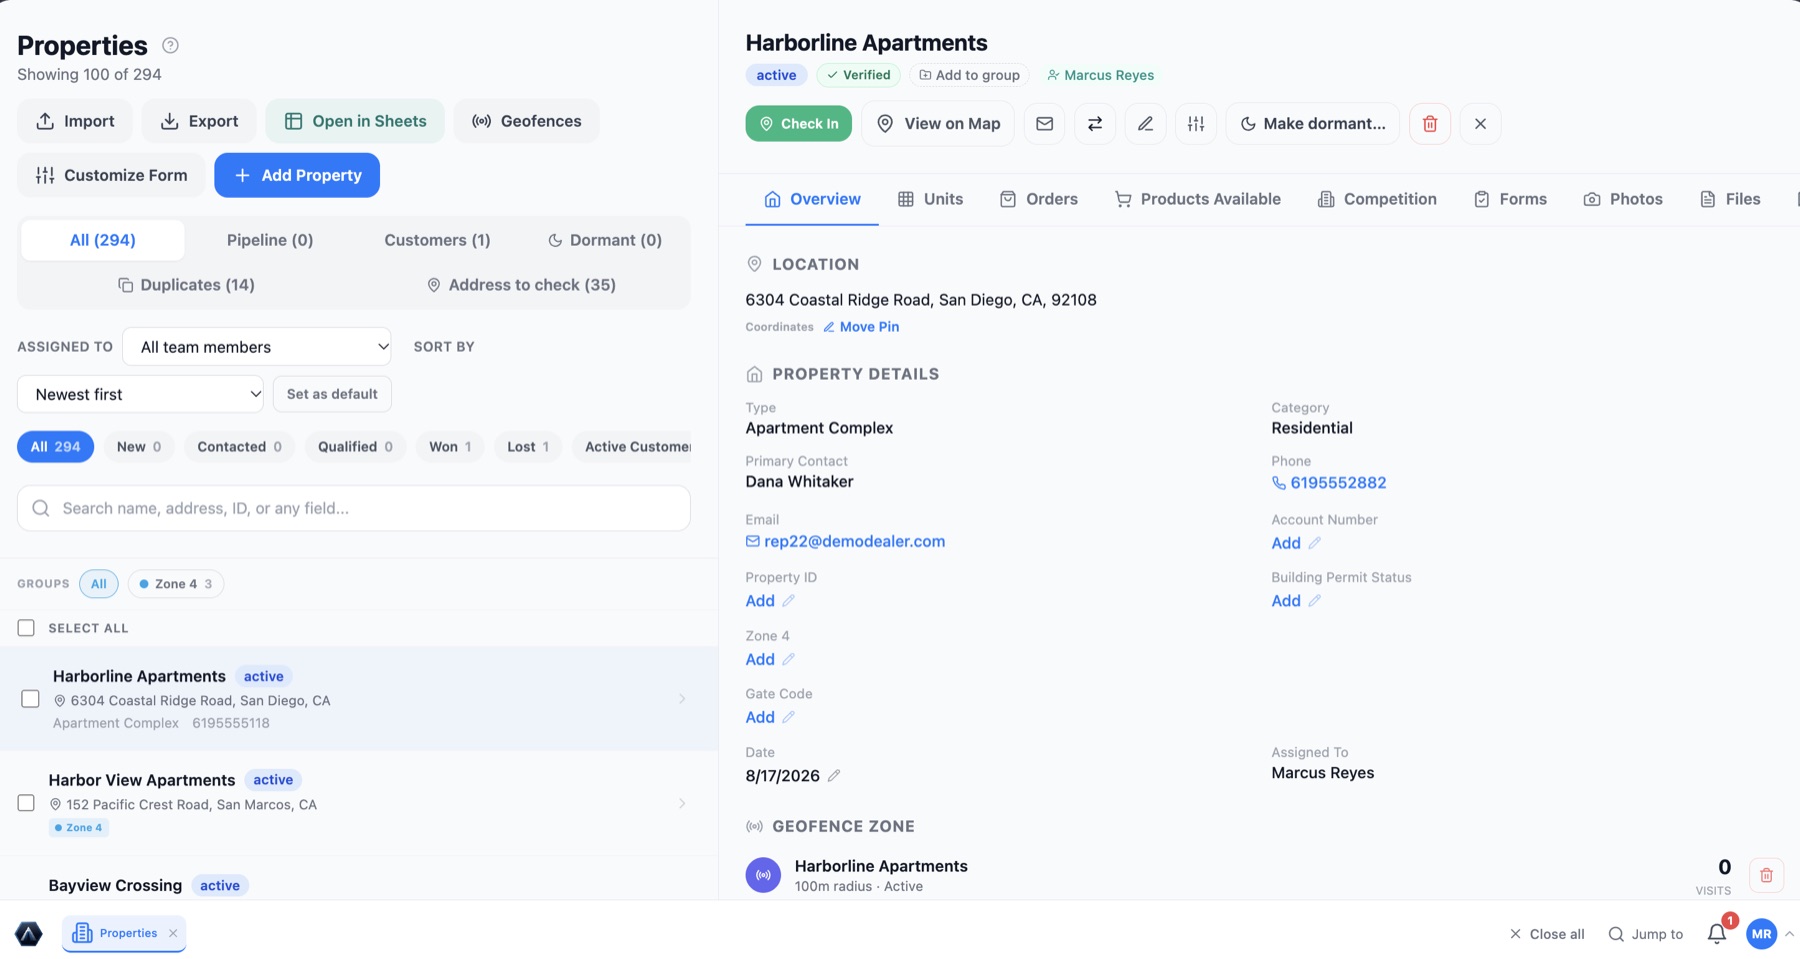Click pencil next to Account Number Add

1314,543
